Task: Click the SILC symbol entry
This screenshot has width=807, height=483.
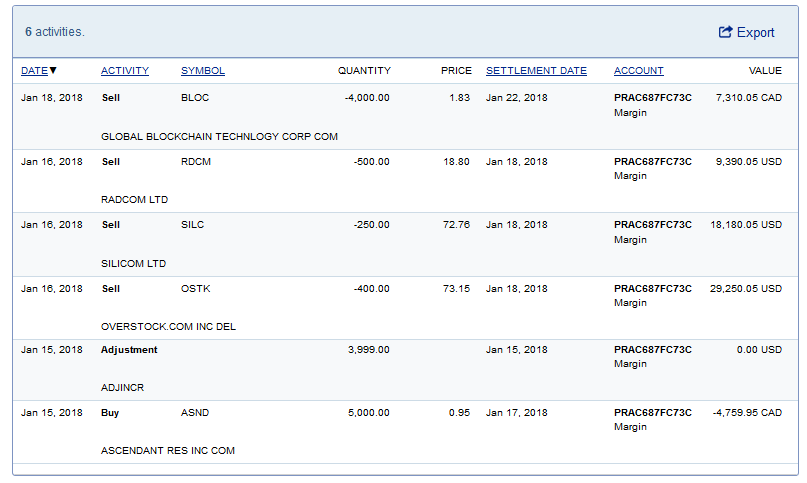Action: 192,225
